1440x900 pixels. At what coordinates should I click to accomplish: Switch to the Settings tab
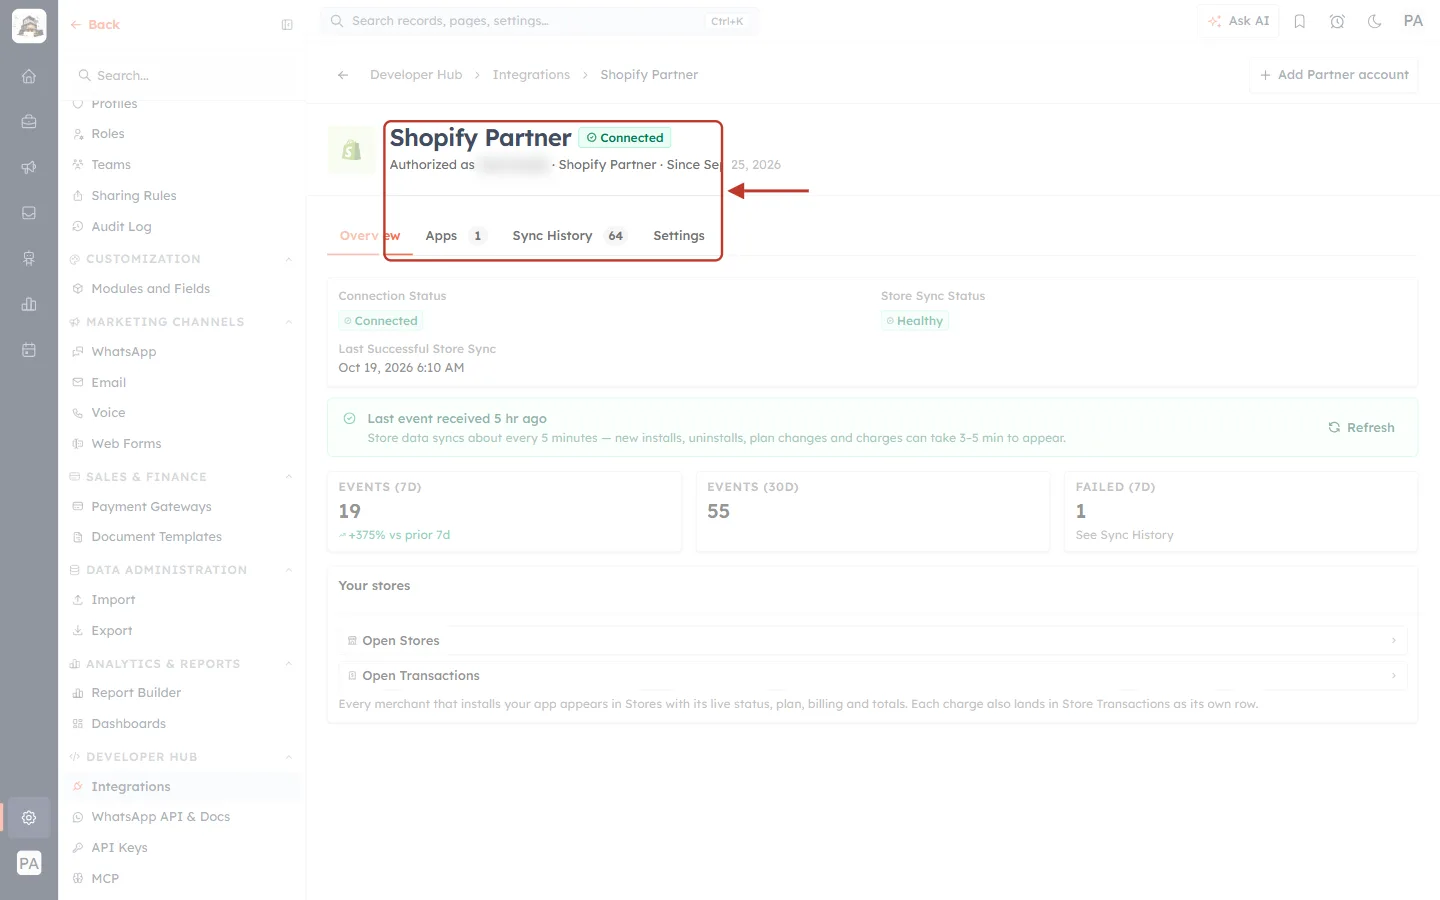click(x=679, y=236)
